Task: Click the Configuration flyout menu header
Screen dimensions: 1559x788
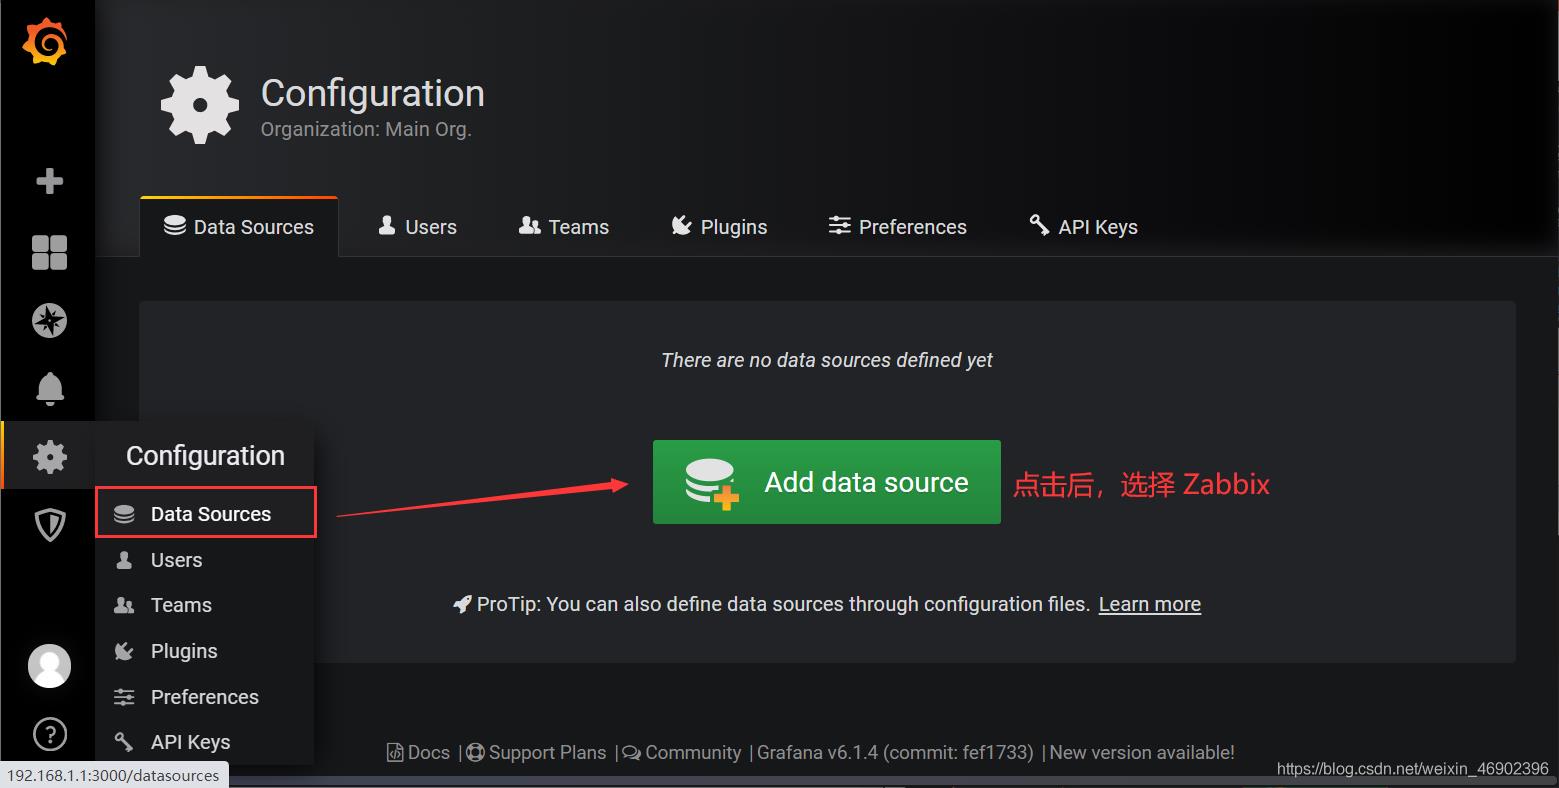Action: 205,456
